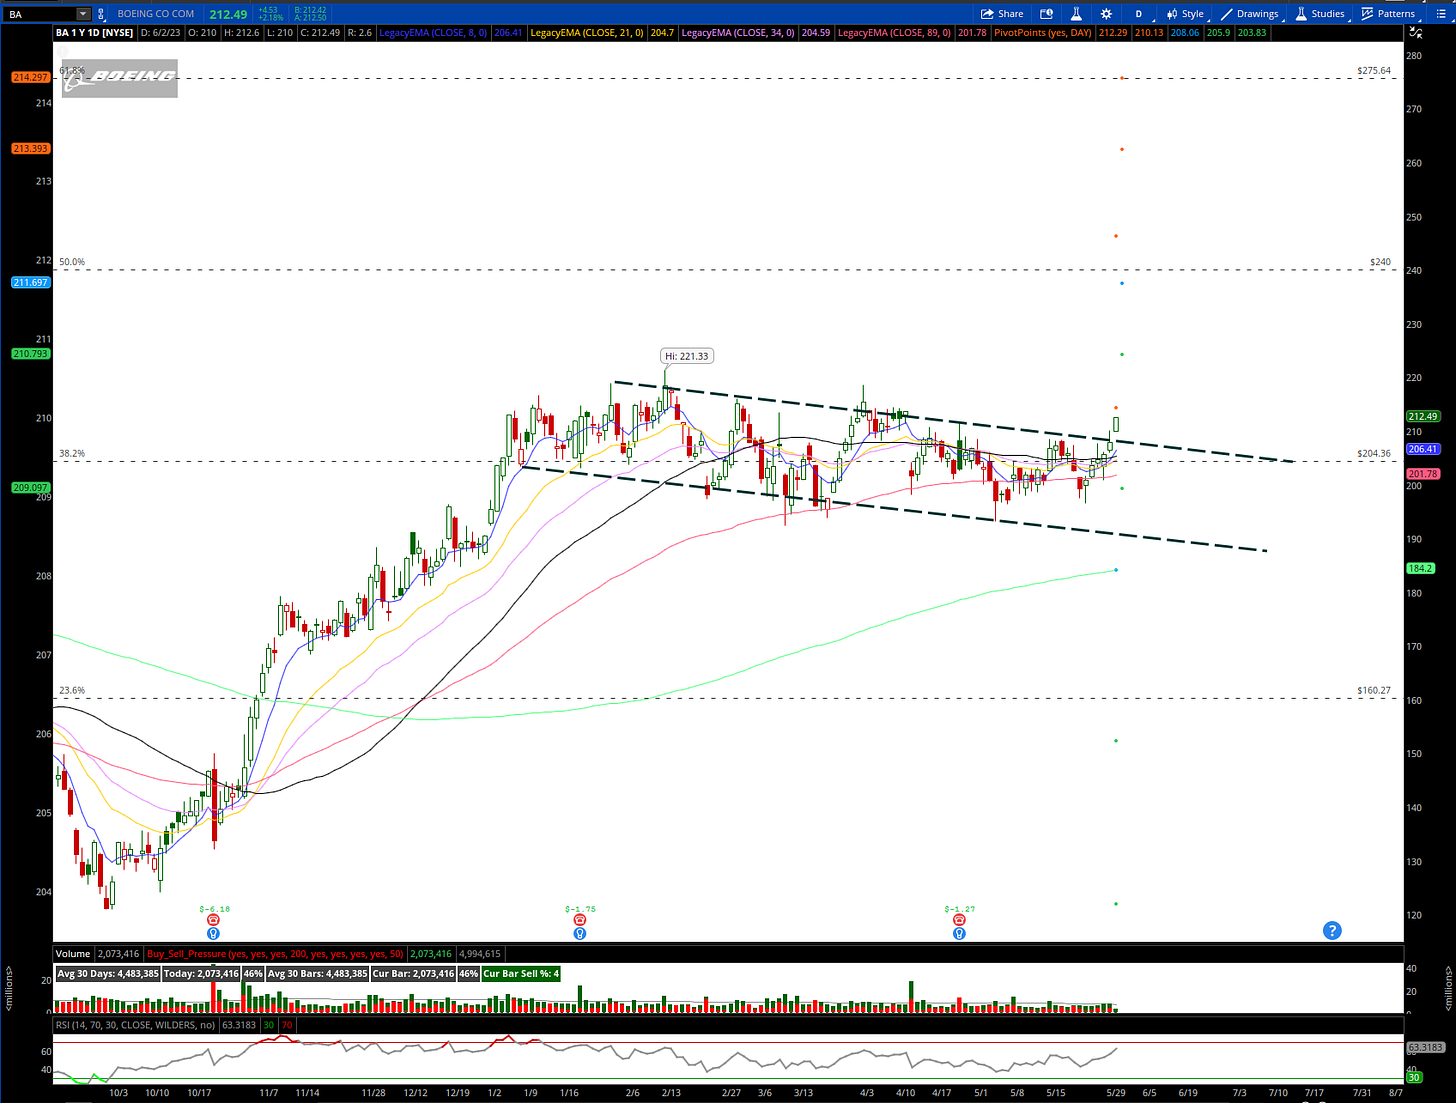Click the $240 Fibonacci level label
This screenshot has width=1456, height=1103.
click(x=1380, y=262)
